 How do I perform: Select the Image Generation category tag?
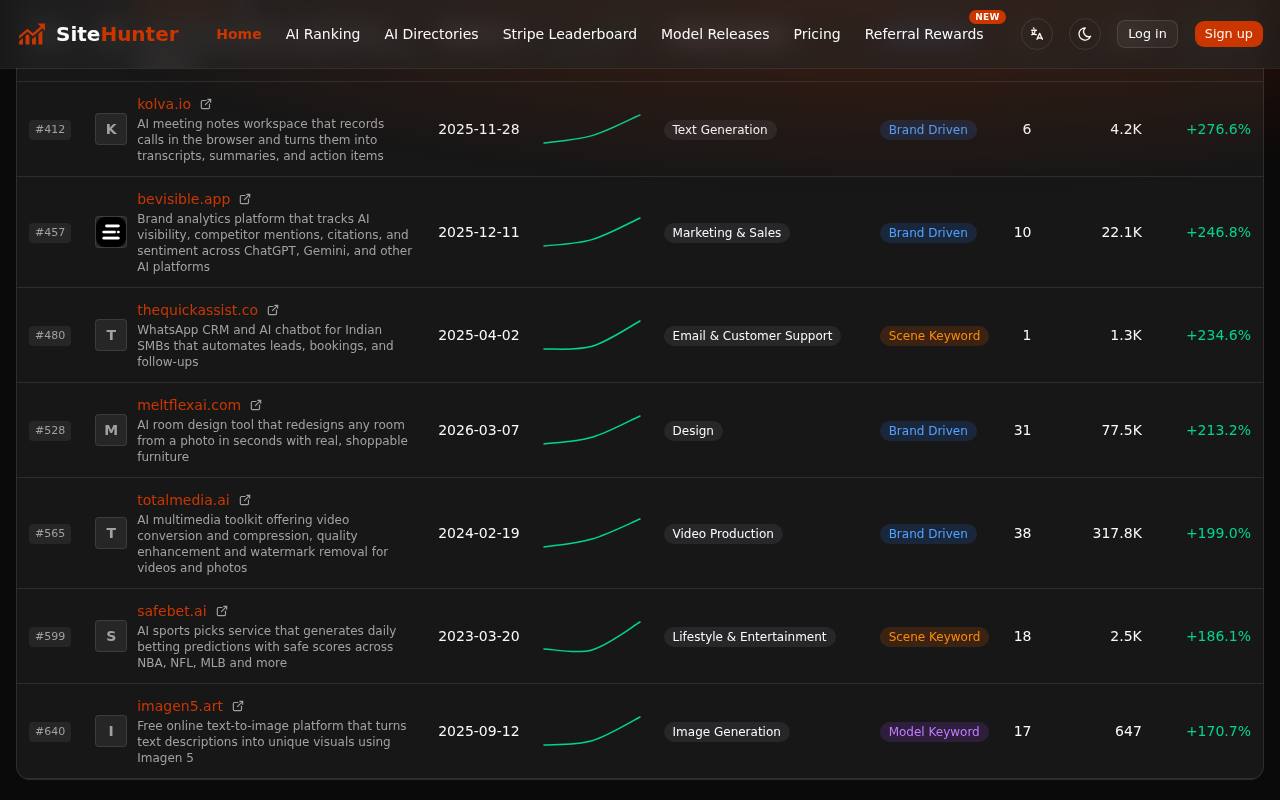(x=726, y=732)
